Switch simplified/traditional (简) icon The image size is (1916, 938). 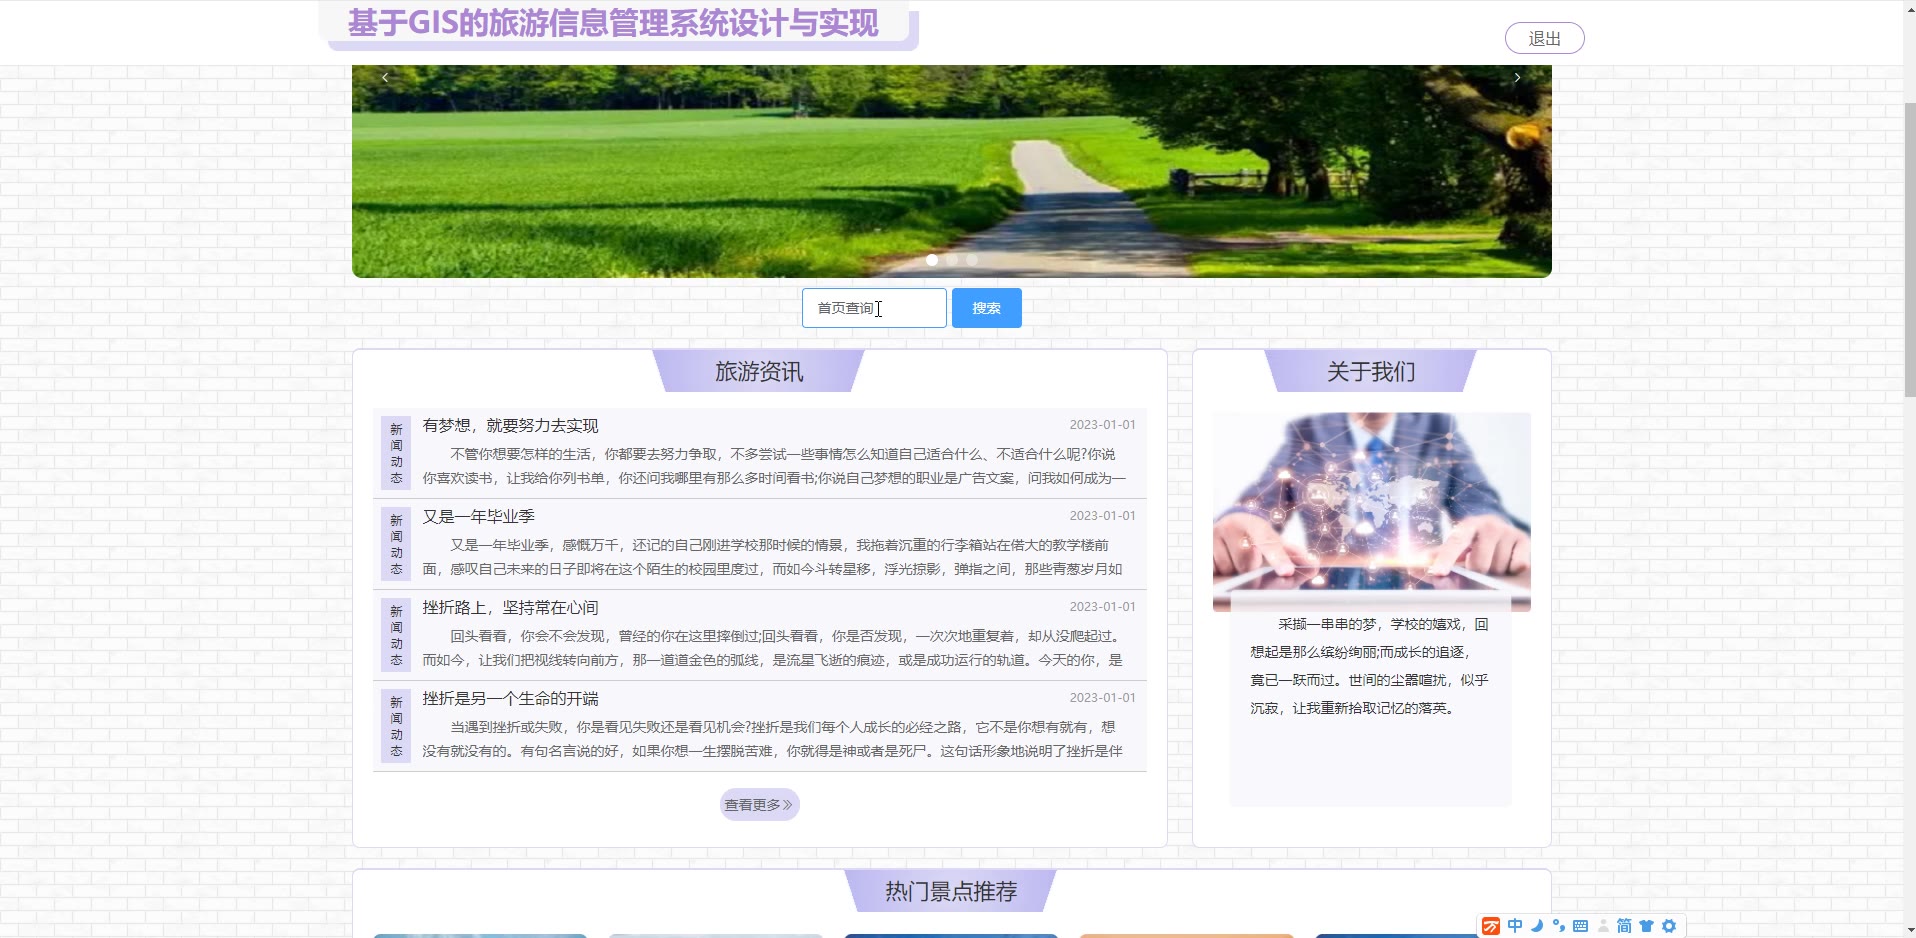click(x=1624, y=926)
